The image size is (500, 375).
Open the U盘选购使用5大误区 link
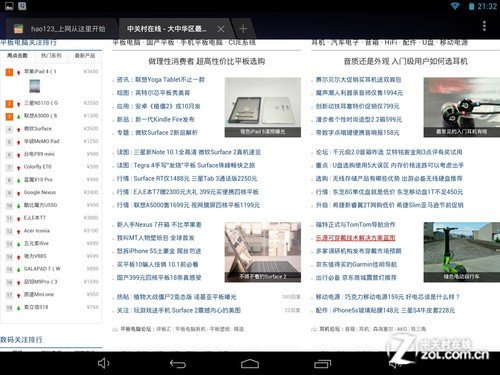361,165
